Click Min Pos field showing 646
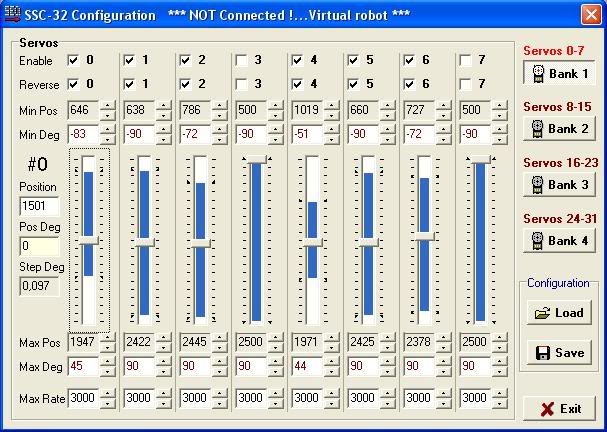The image size is (607, 432). coord(84,110)
